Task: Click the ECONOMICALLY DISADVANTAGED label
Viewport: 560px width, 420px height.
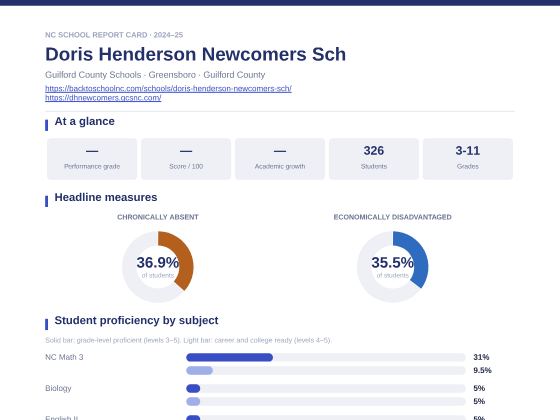Action: click(392, 217)
